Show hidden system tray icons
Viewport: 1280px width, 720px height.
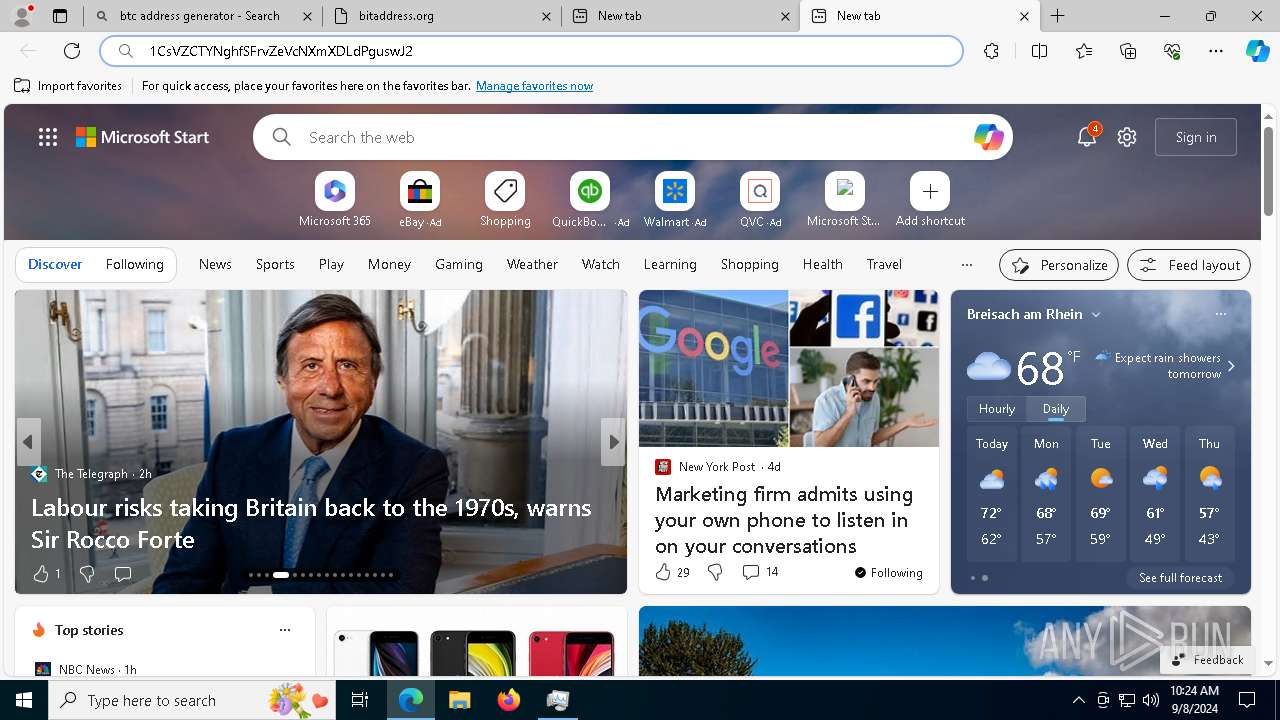click(x=1078, y=700)
